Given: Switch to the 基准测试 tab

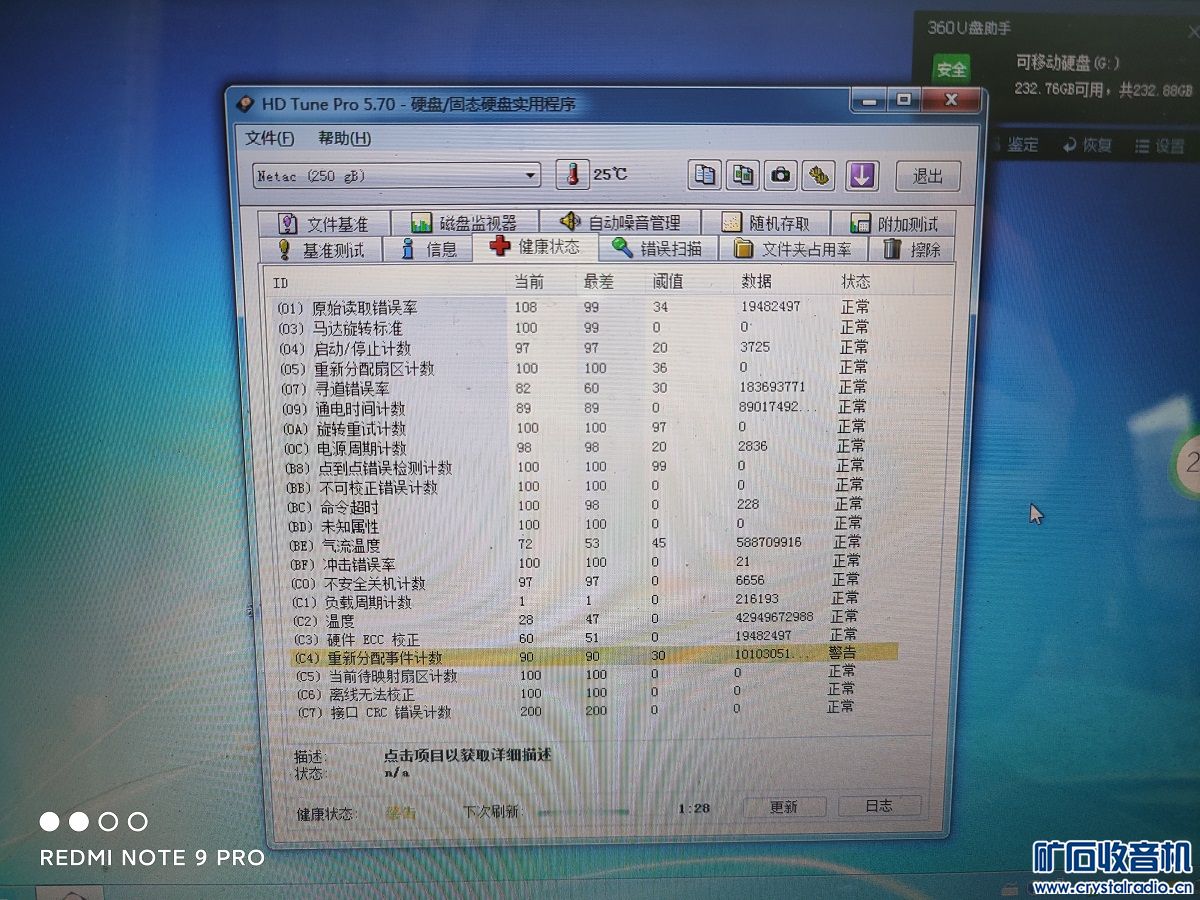Looking at the screenshot, I should pyautogui.click(x=322, y=249).
